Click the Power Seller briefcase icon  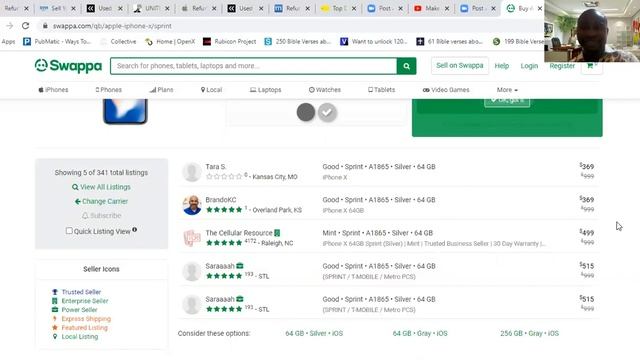55,310
